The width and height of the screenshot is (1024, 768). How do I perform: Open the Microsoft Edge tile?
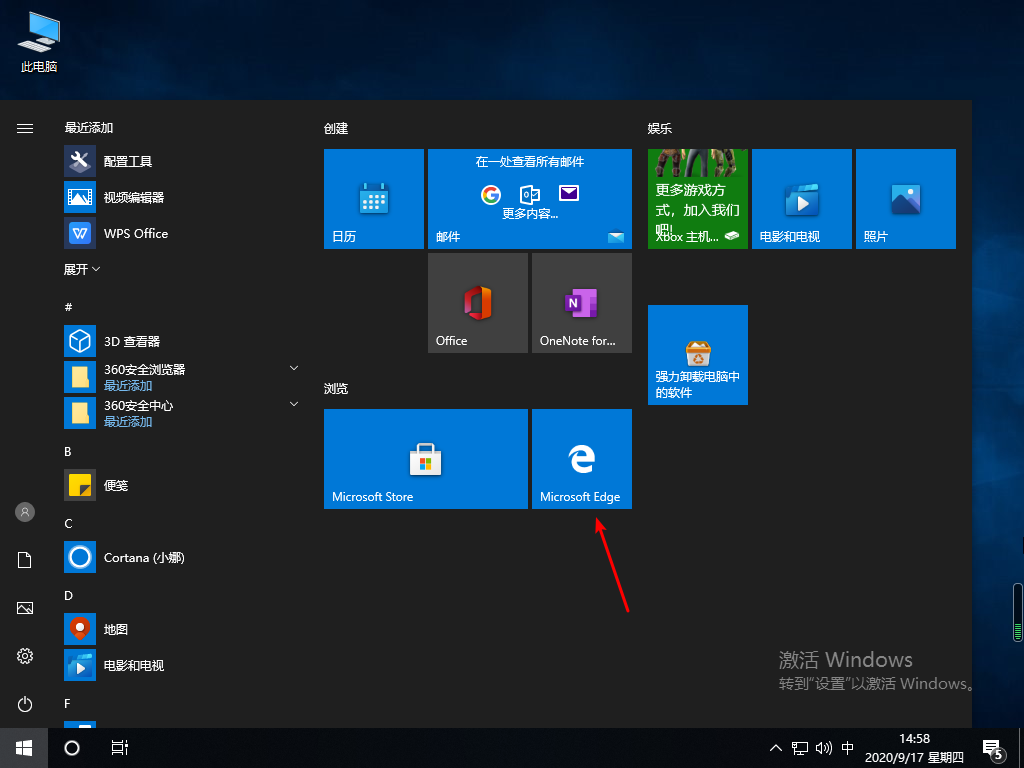point(581,459)
